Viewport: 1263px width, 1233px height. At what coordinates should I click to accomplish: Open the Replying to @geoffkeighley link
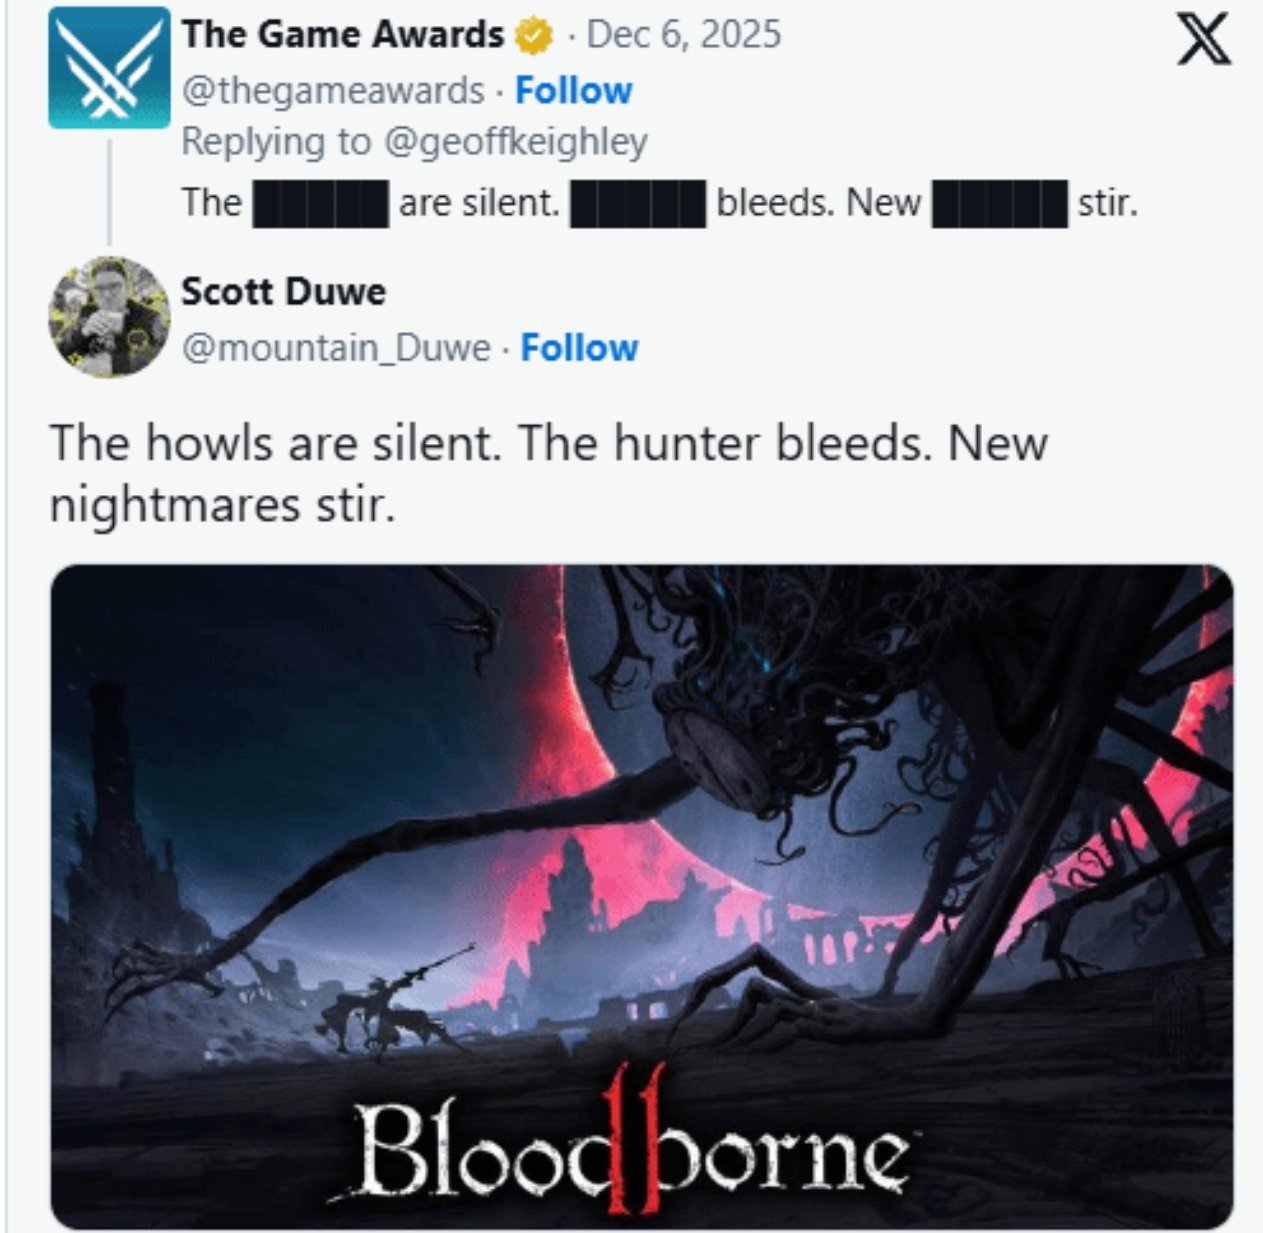(x=414, y=142)
